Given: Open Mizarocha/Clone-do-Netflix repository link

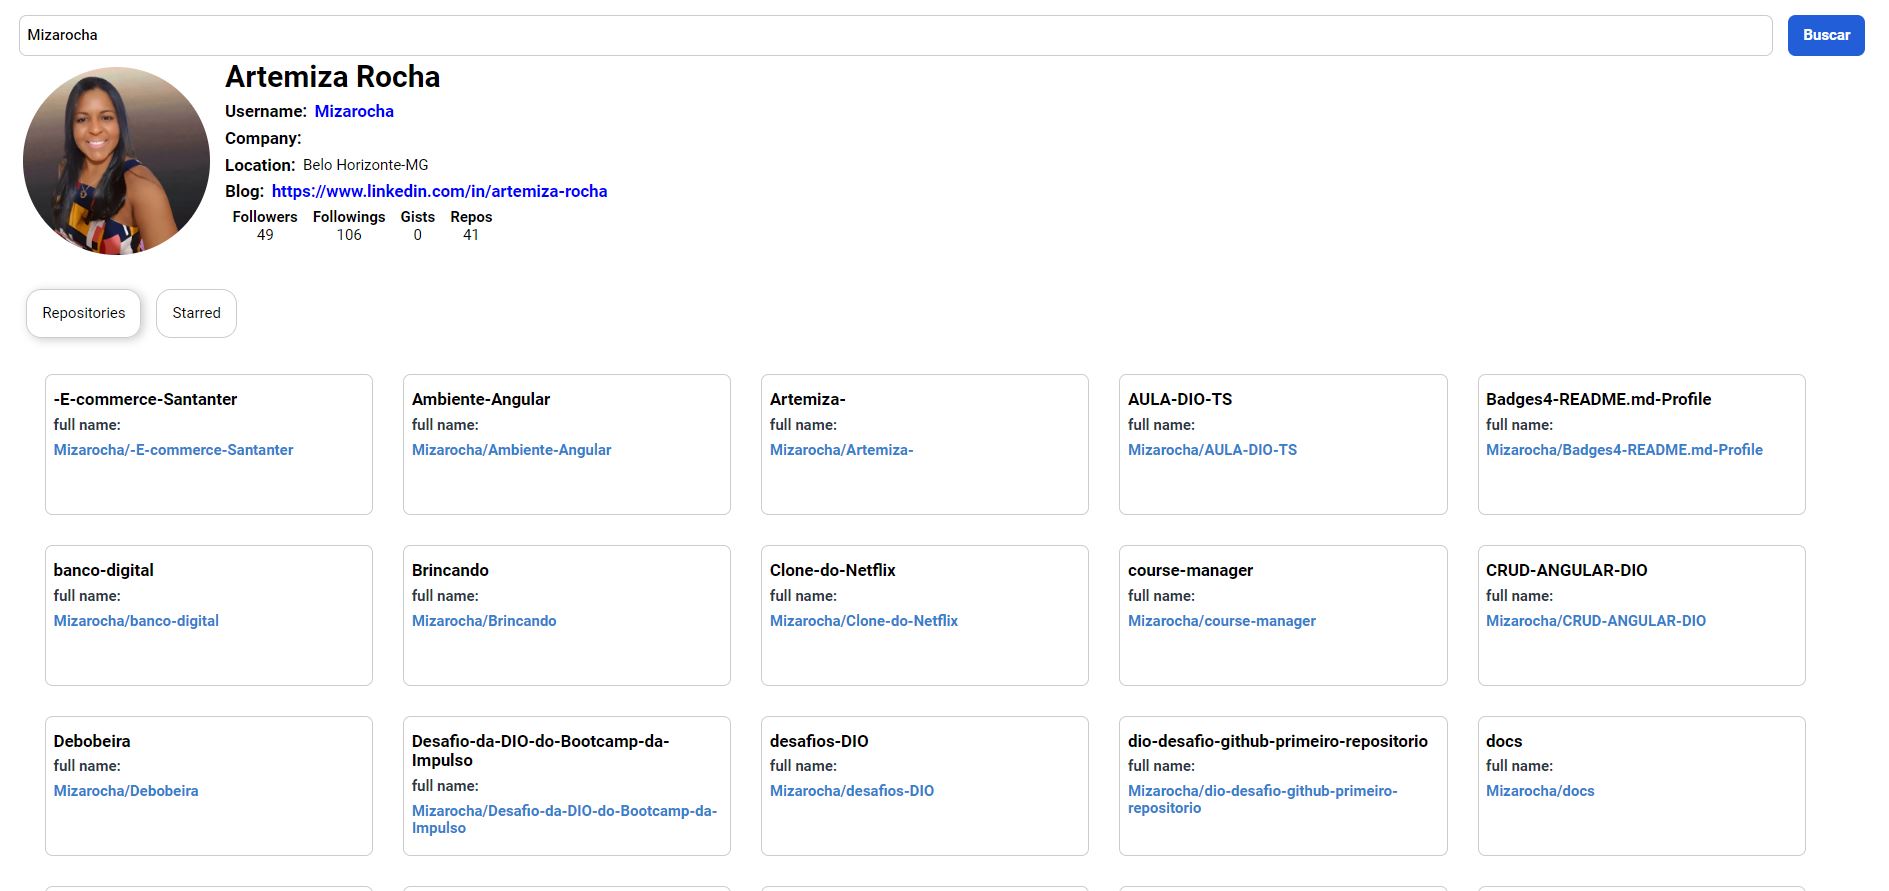Looking at the screenshot, I should click(x=863, y=621).
